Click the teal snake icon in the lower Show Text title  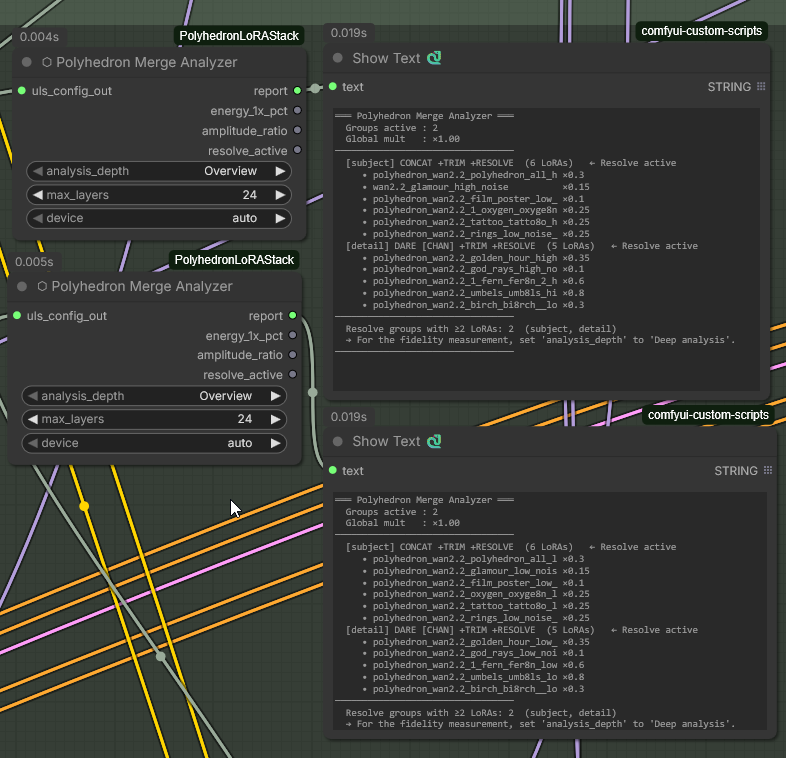[x=434, y=442]
